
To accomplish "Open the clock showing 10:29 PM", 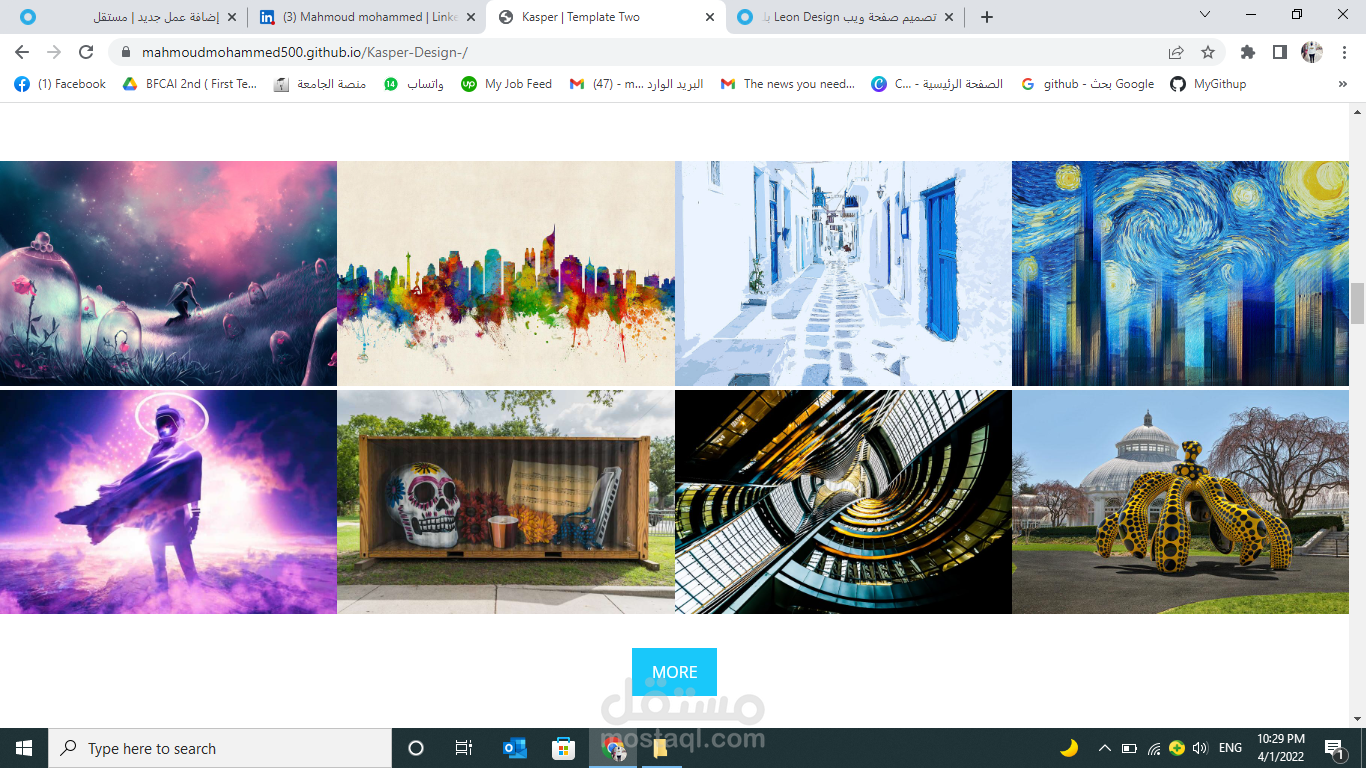I will coord(1281,748).
